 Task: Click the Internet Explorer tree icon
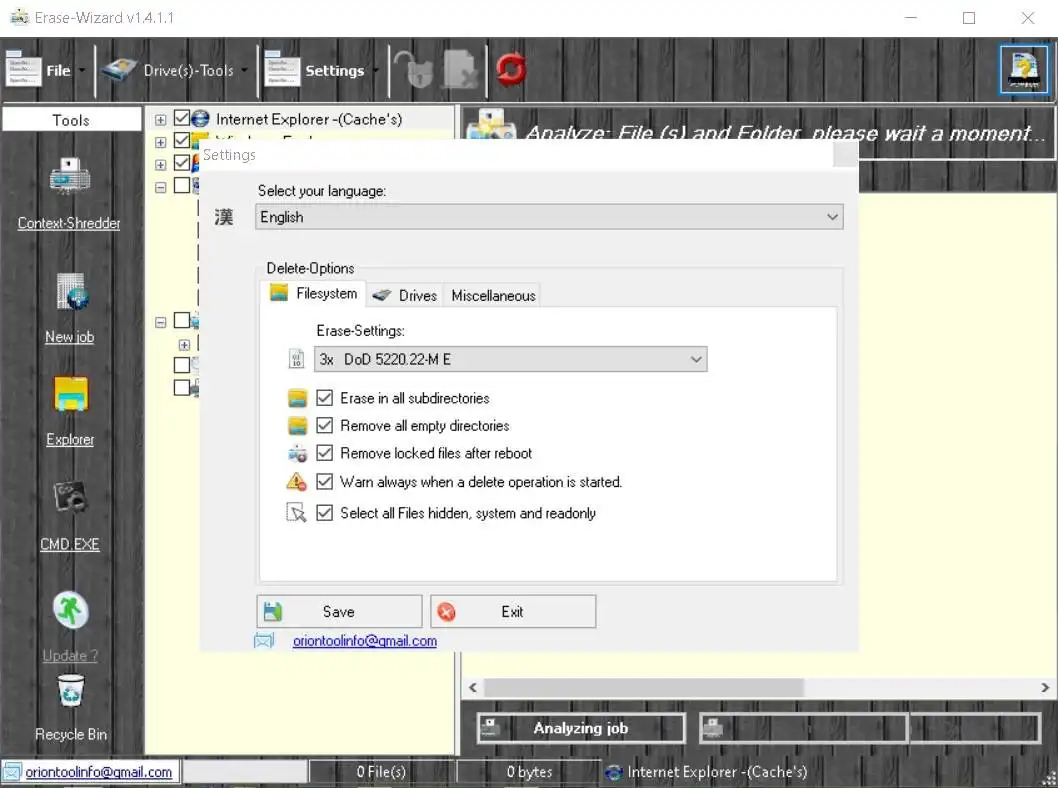[x=200, y=119]
